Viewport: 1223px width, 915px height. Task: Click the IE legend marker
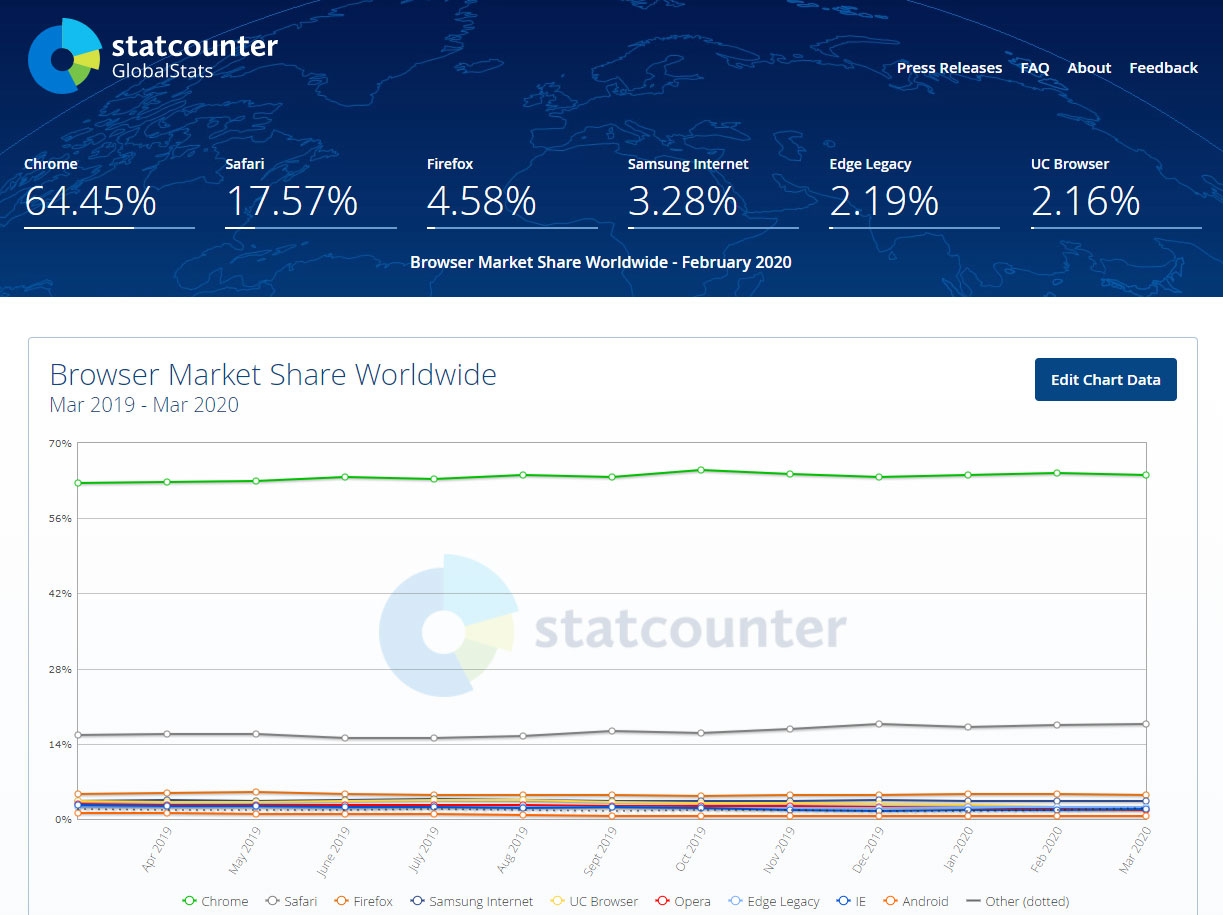845,901
